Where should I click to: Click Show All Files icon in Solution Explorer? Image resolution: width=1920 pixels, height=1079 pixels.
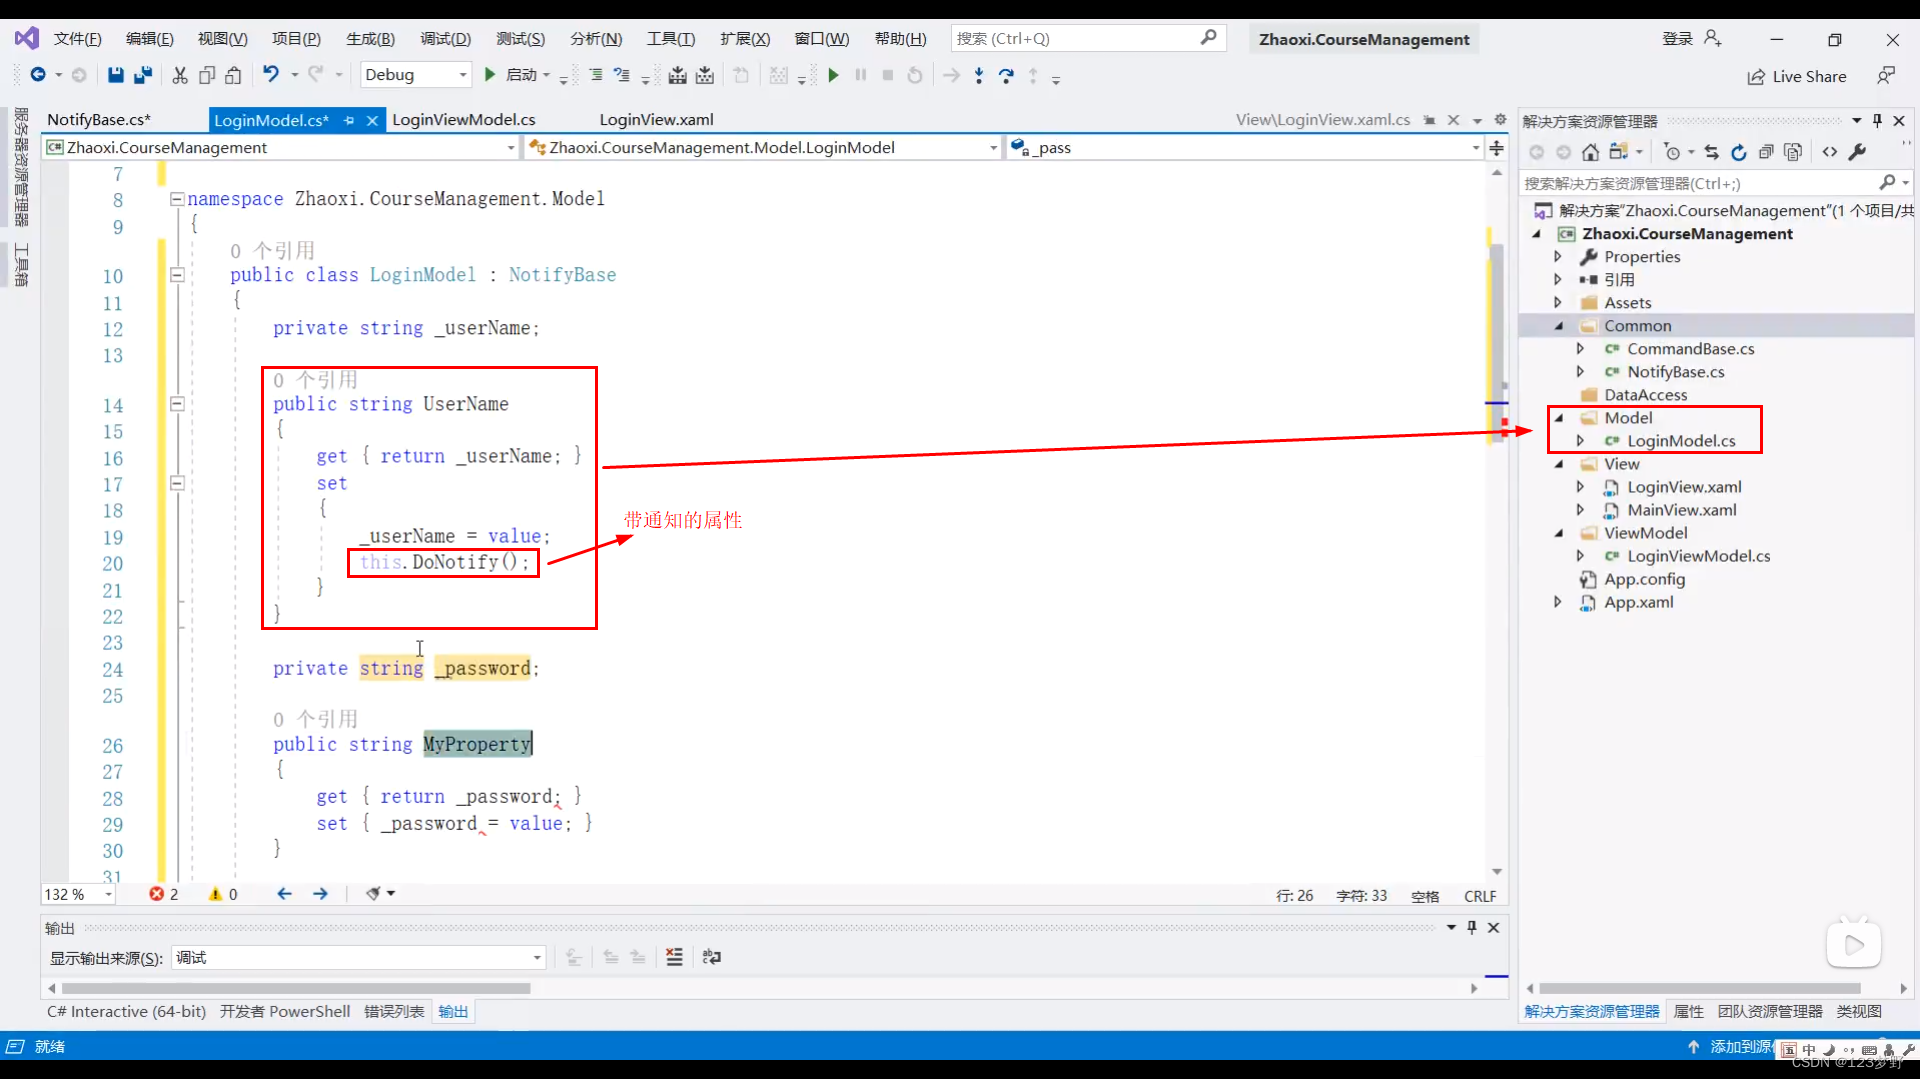1793,152
